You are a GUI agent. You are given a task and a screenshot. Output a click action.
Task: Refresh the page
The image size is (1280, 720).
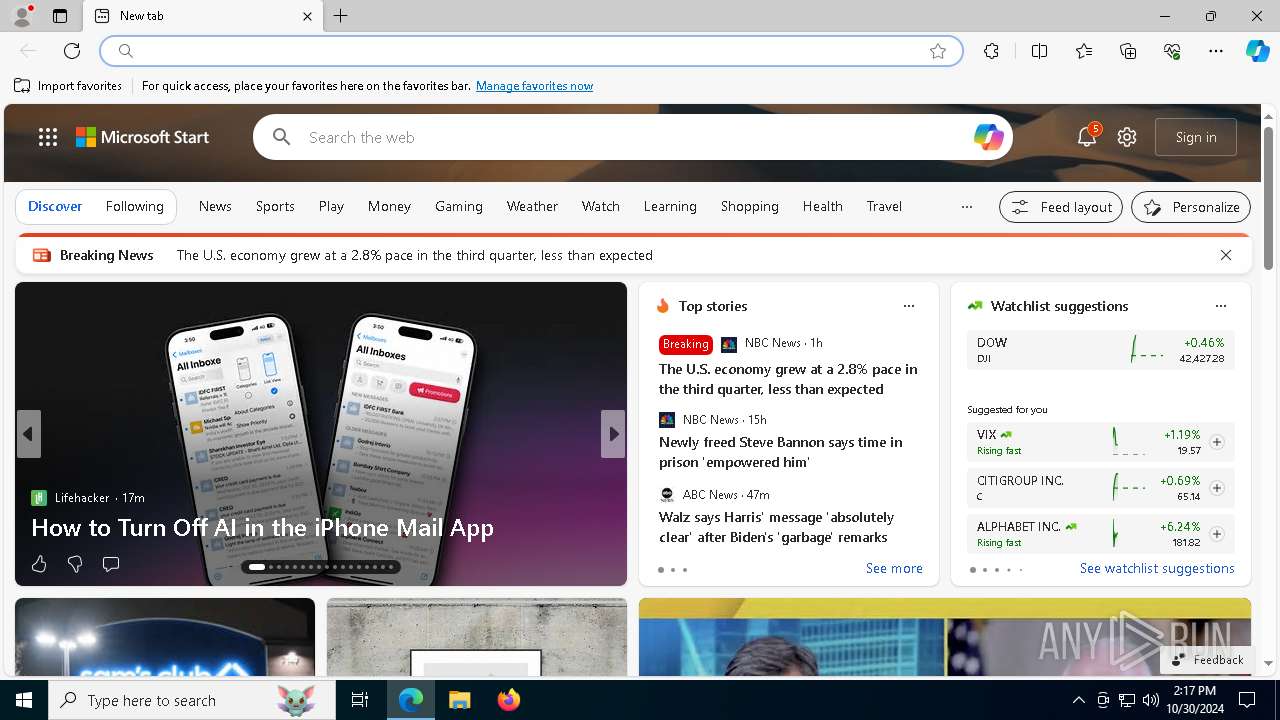[x=72, y=51]
